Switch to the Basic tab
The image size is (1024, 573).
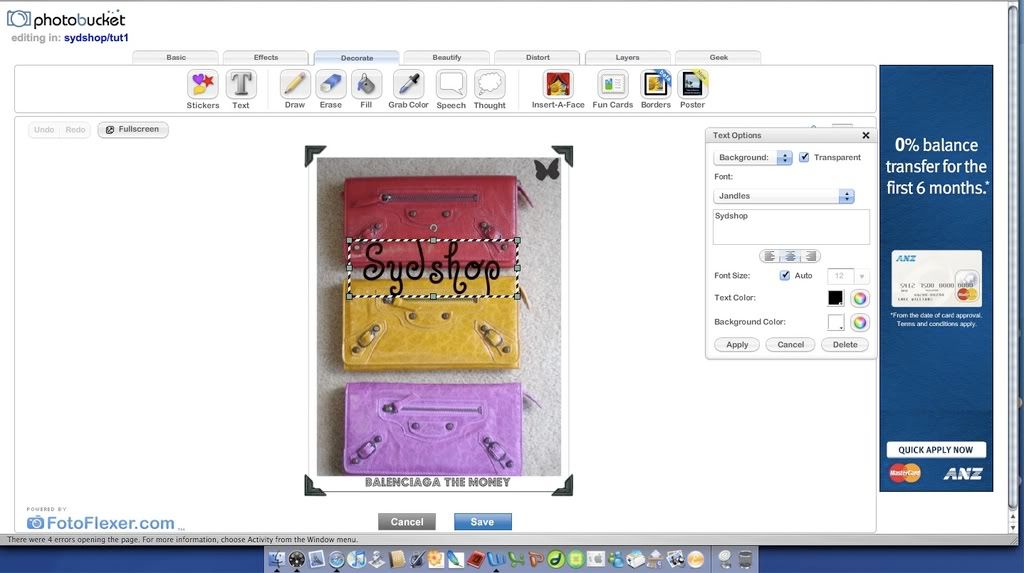tap(176, 57)
